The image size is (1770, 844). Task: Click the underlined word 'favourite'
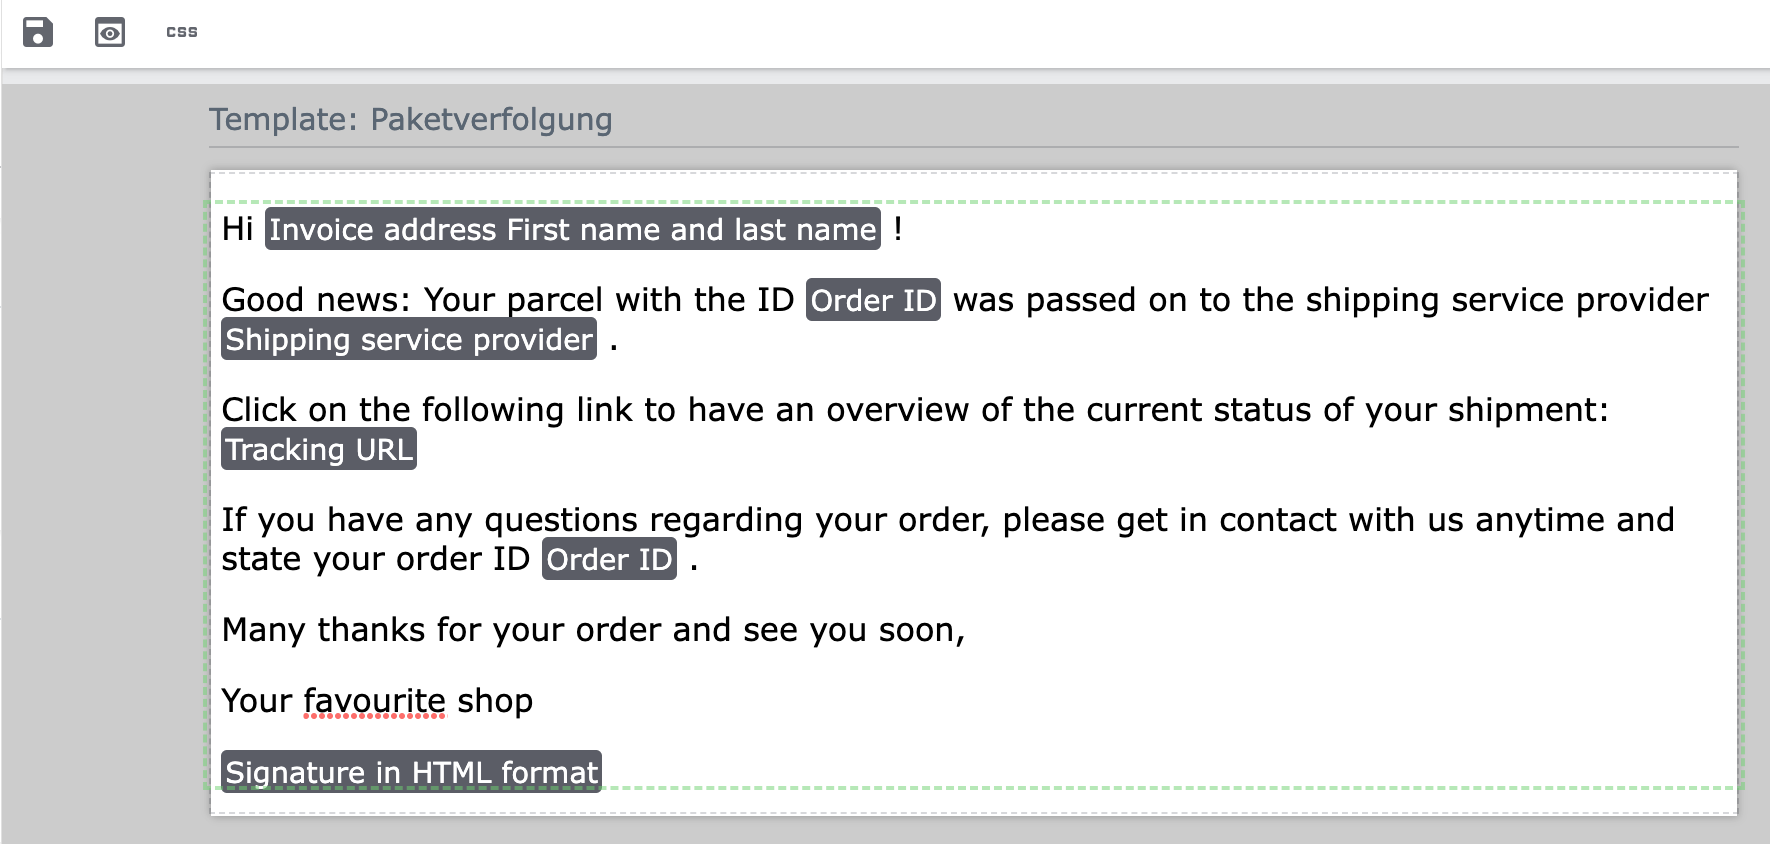pyautogui.click(x=374, y=701)
